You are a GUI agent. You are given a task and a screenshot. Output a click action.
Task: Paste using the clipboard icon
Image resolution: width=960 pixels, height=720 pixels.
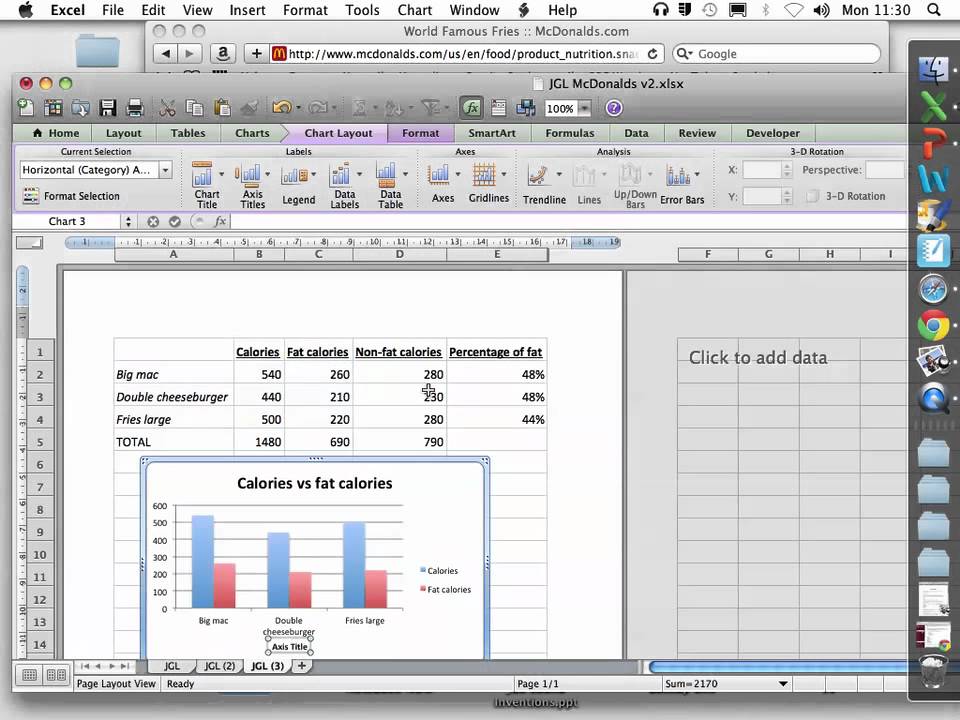point(222,108)
